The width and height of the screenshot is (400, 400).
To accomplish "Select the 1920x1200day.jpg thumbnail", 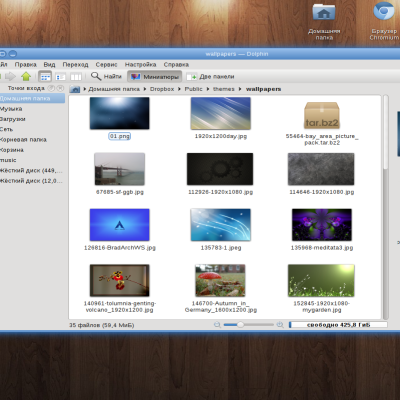I will coord(221,113).
